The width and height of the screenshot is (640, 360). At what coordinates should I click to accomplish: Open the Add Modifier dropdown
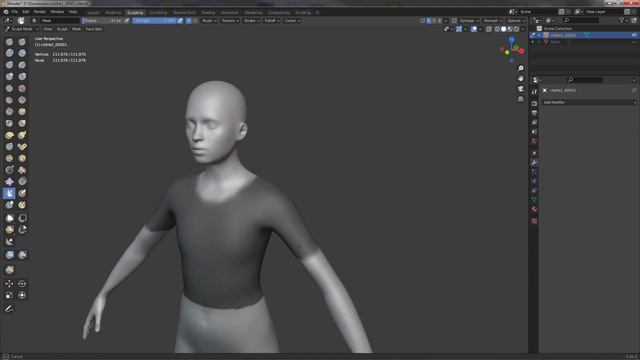click(x=589, y=102)
